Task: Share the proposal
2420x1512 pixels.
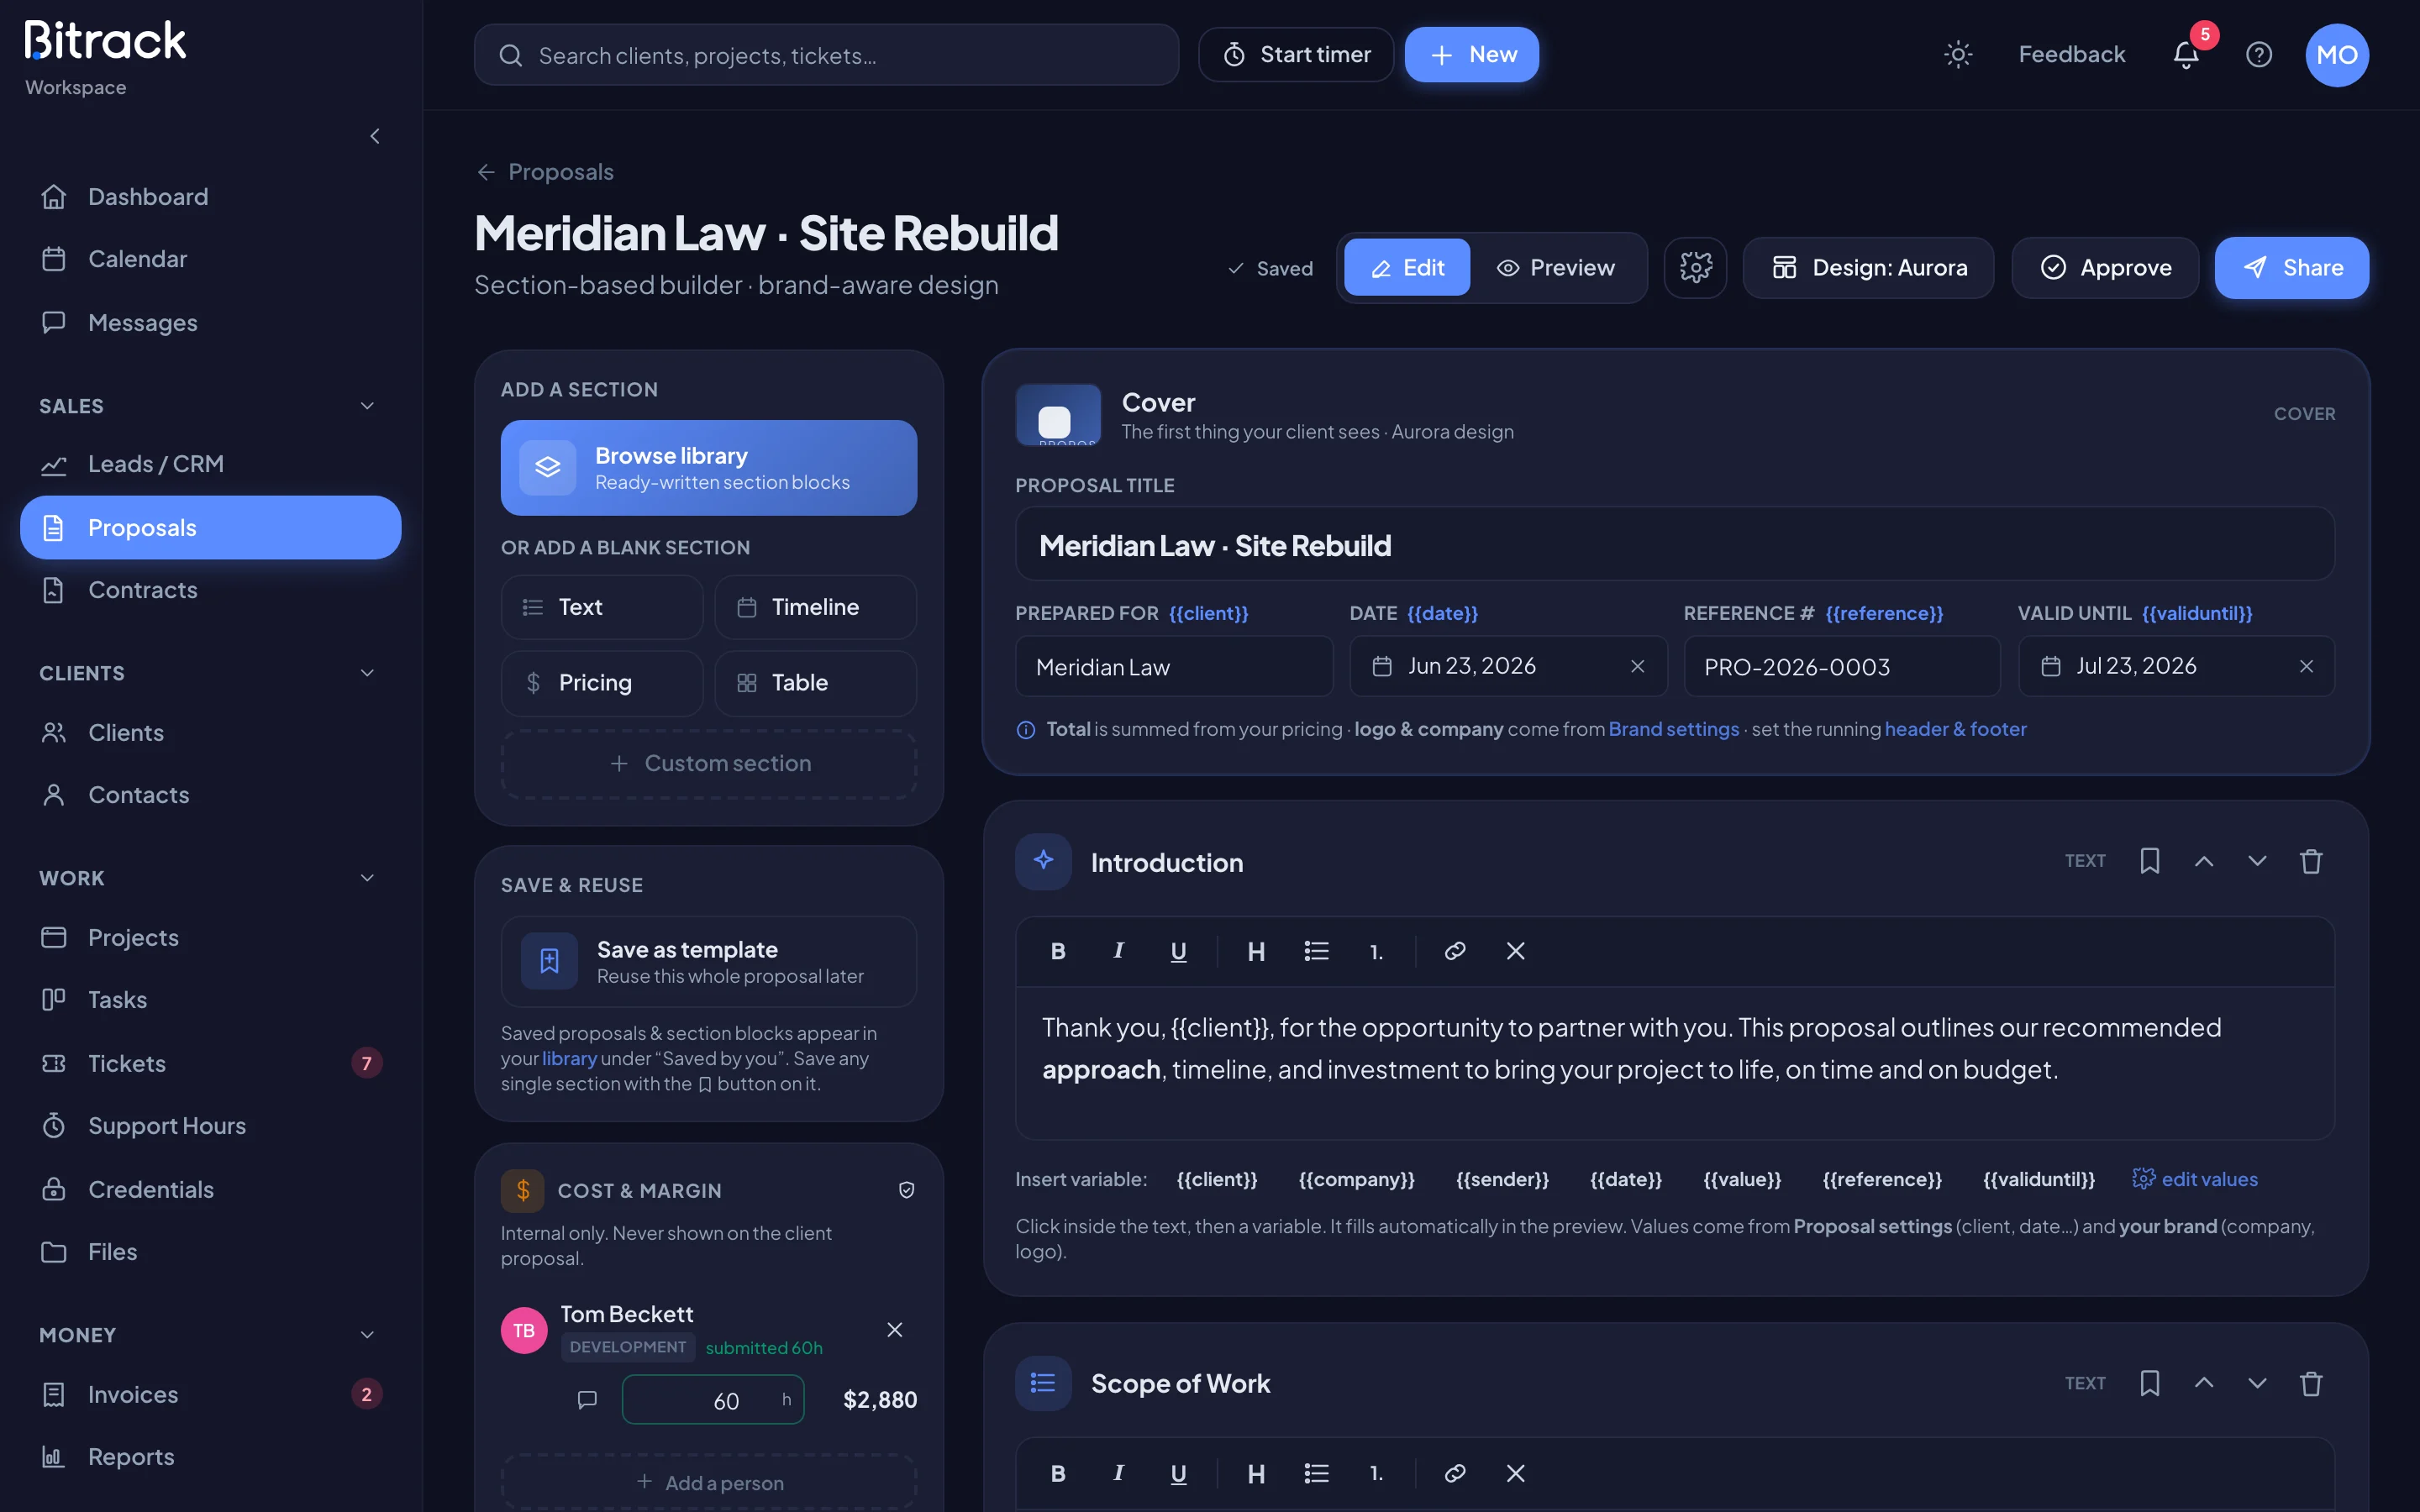Action: click(2291, 267)
